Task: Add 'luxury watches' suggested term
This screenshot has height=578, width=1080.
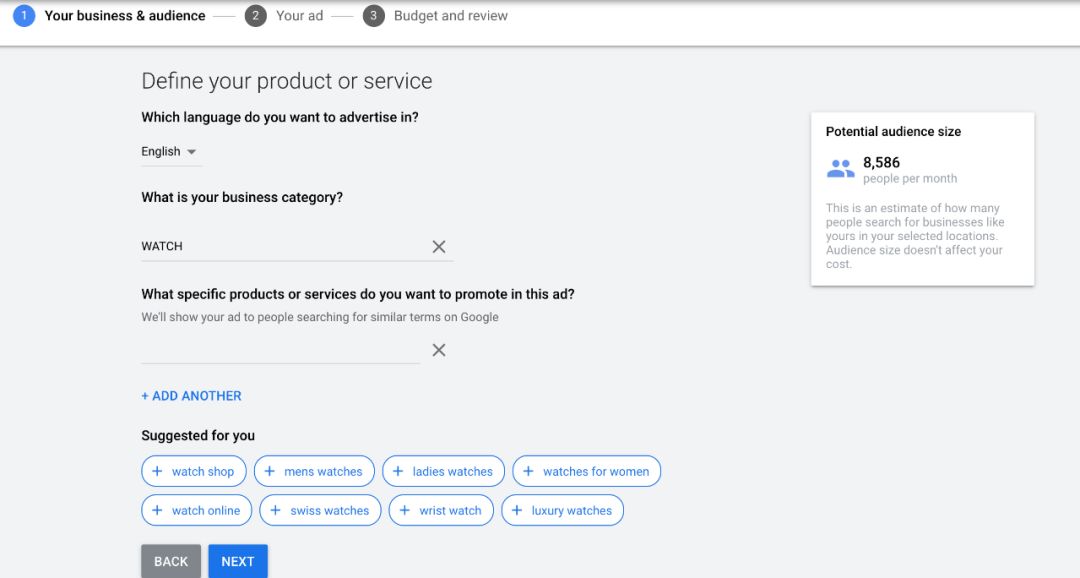Action: [x=563, y=510]
